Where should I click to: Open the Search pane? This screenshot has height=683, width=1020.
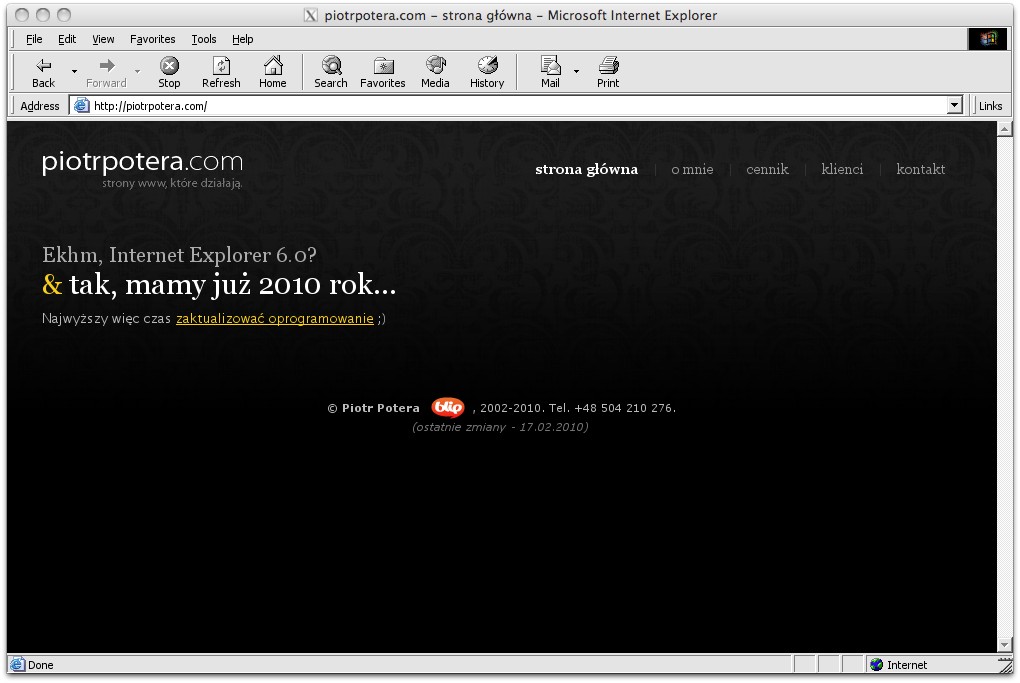click(330, 72)
